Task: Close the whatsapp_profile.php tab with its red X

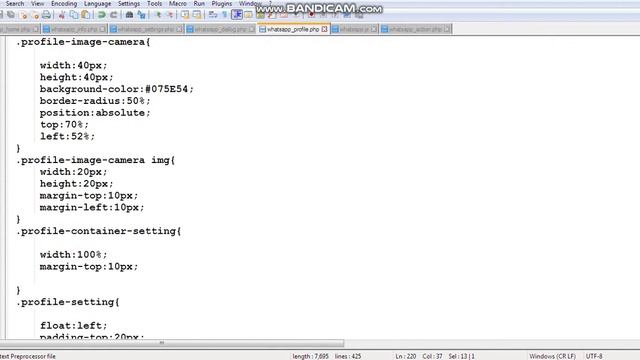Action: 324,29
